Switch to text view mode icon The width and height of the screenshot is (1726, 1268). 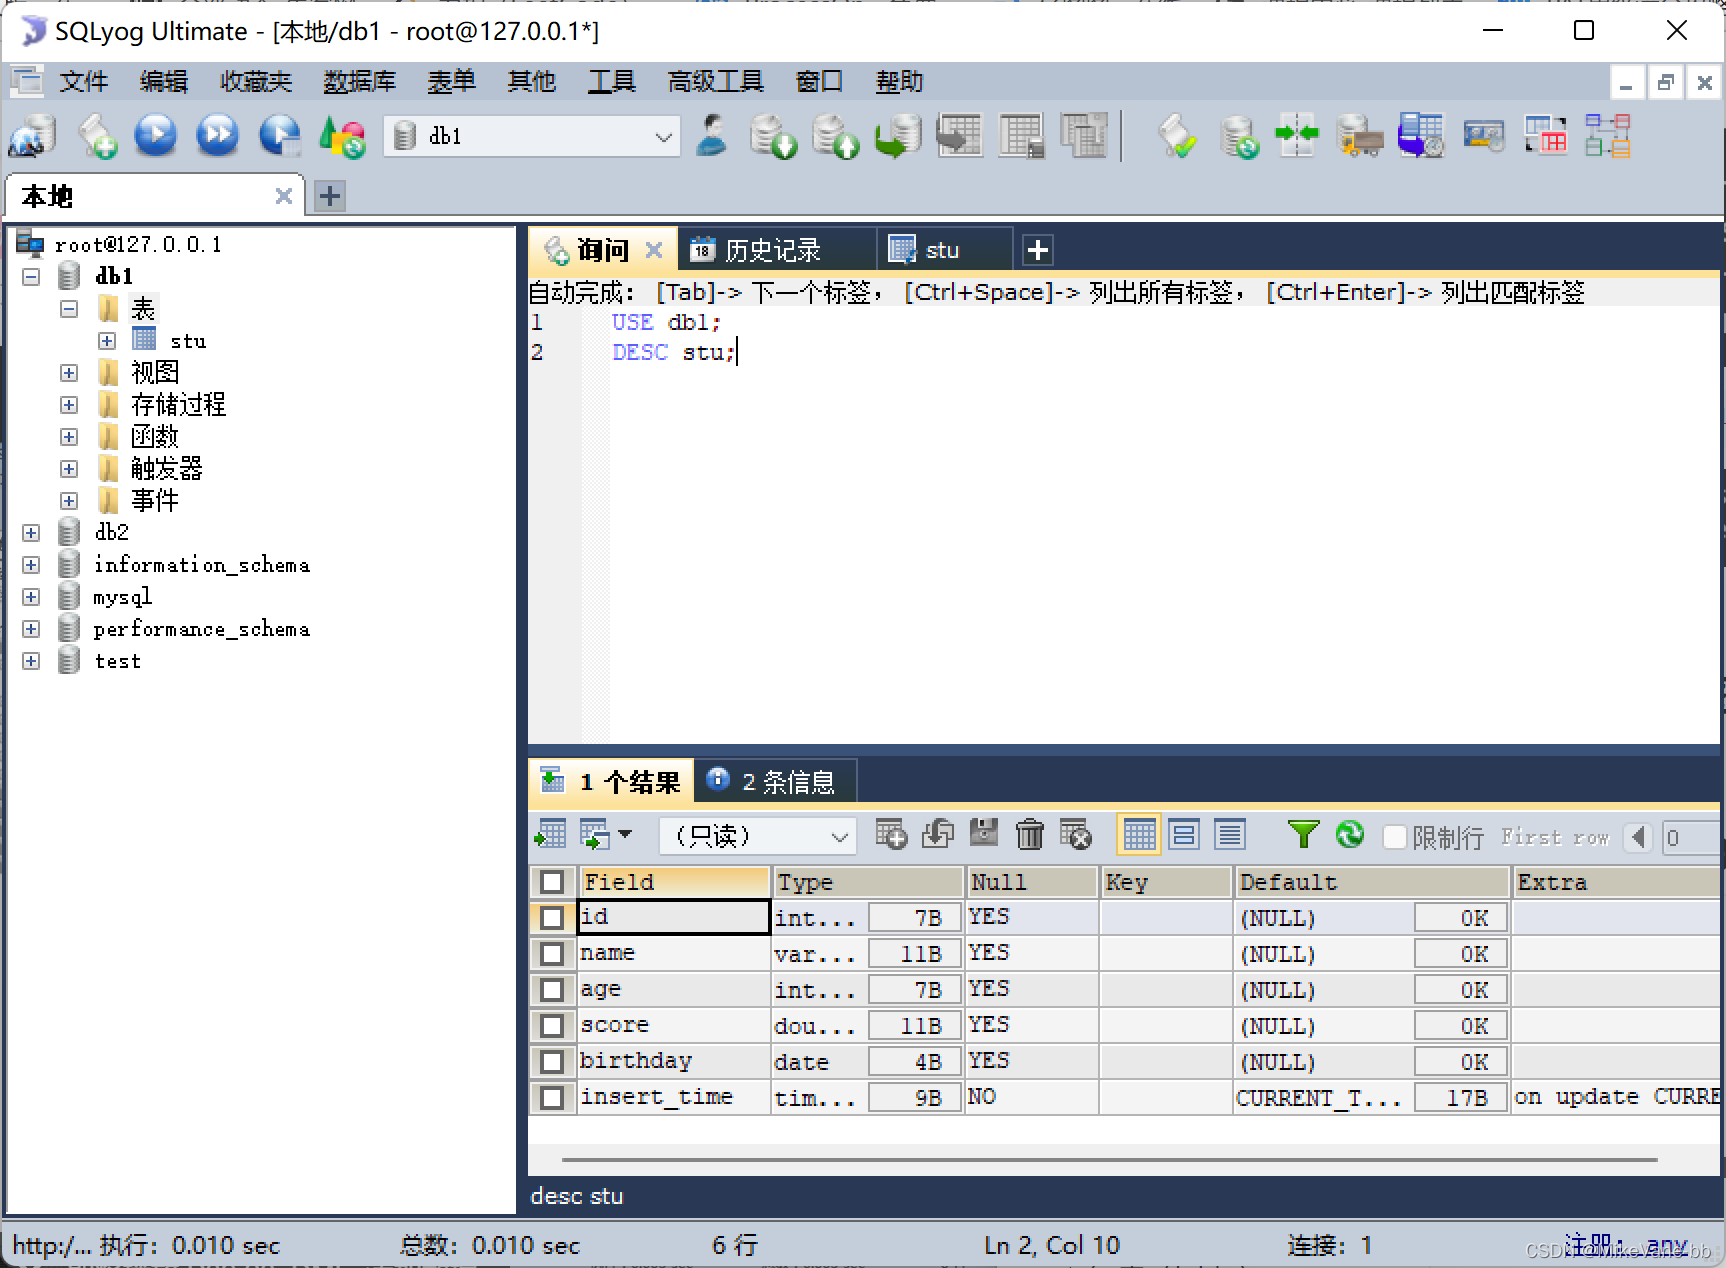1230,834
